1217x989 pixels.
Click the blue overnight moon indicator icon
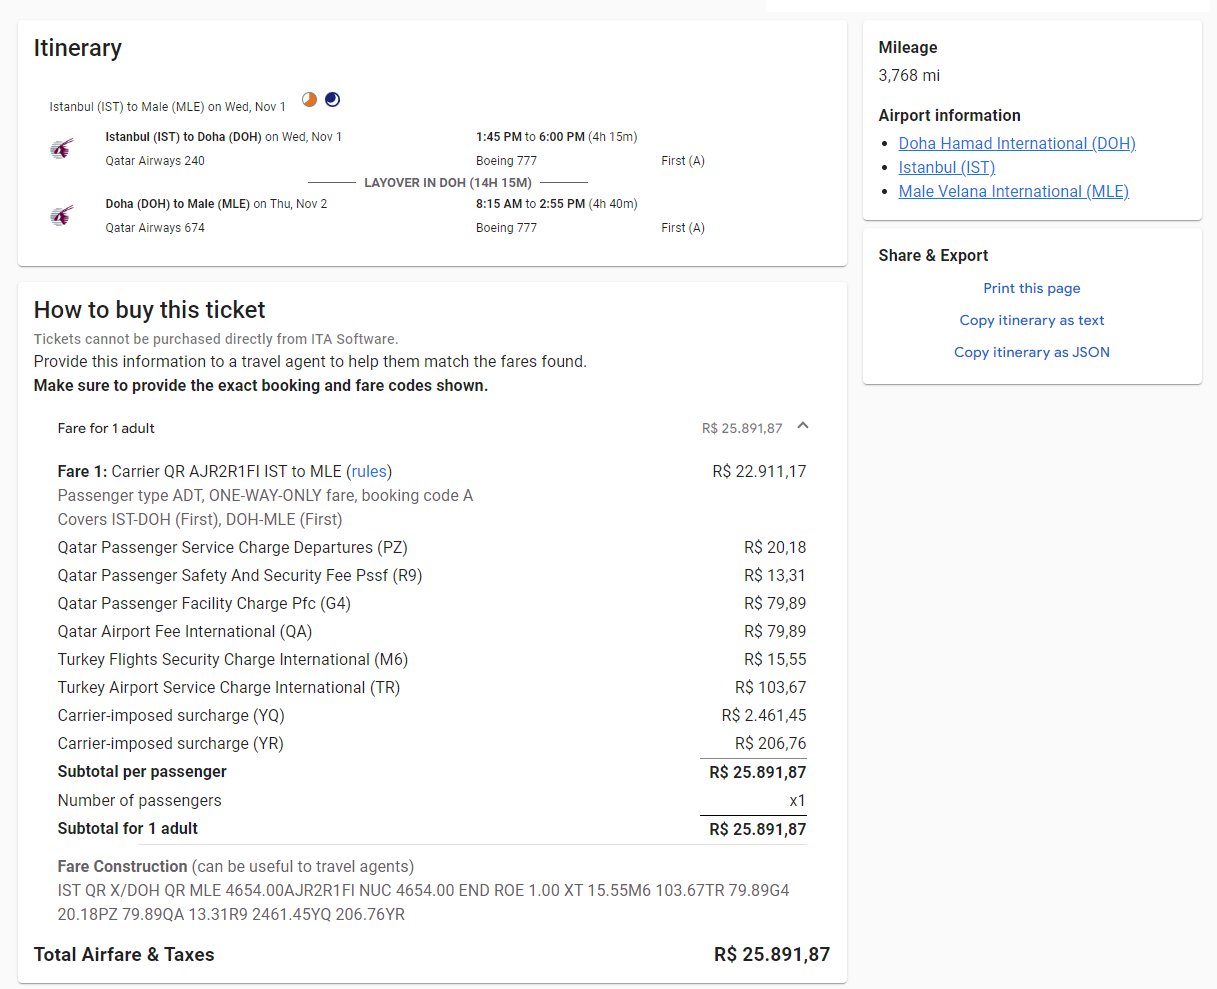click(332, 99)
